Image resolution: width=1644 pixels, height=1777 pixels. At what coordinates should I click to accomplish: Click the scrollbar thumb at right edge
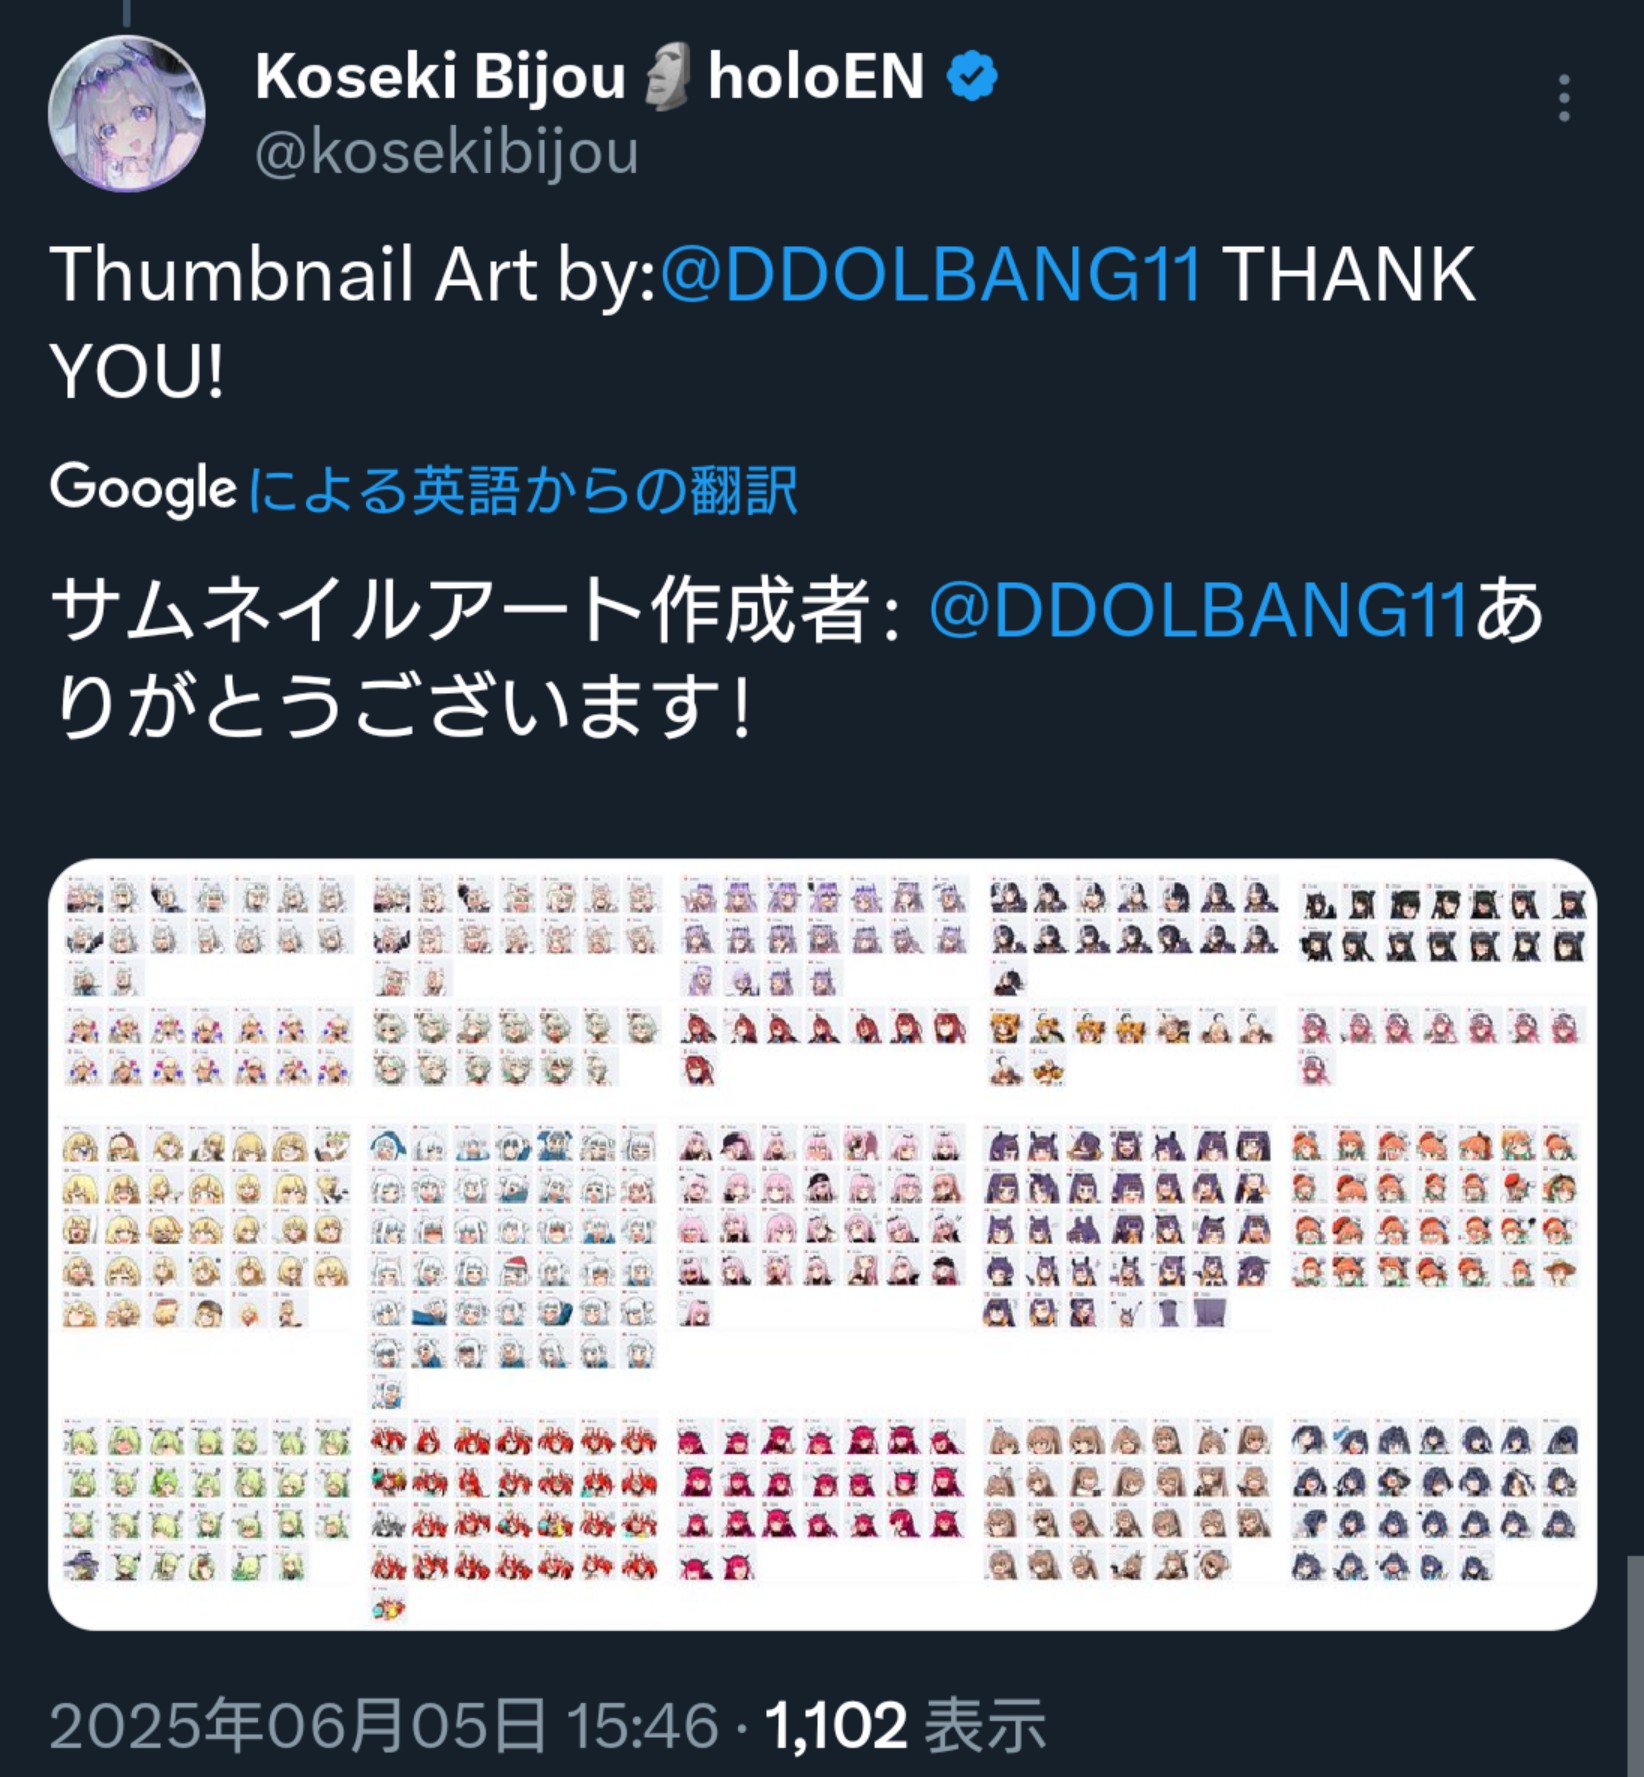(1634, 1665)
